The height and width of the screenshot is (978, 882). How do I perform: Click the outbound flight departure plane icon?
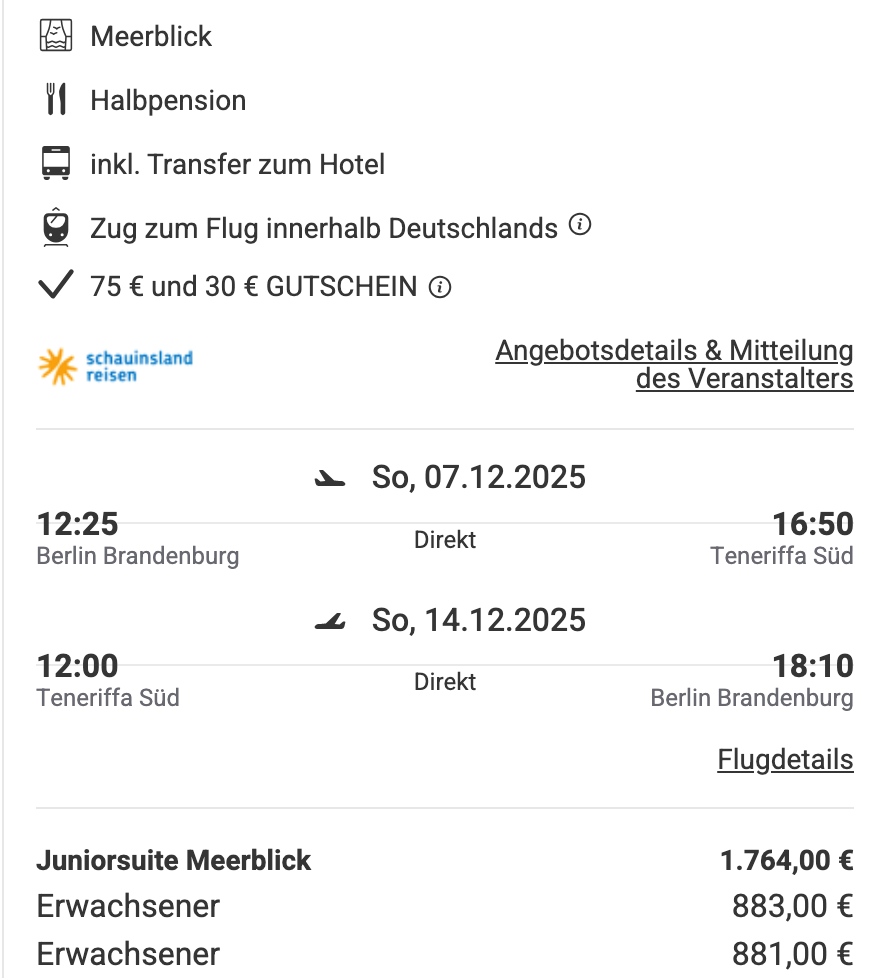click(329, 480)
